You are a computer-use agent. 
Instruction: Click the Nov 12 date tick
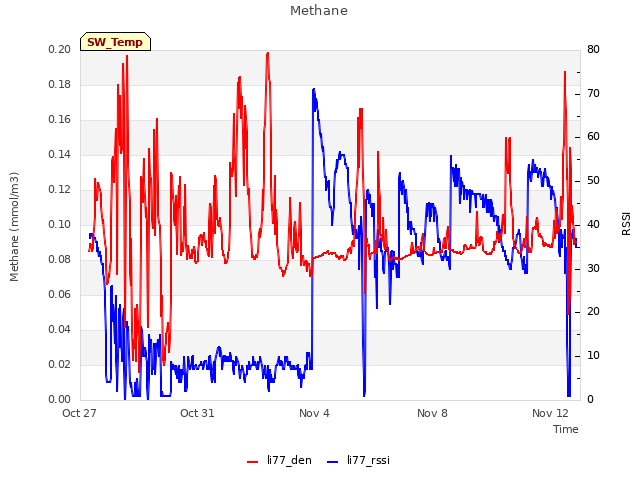click(x=550, y=413)
